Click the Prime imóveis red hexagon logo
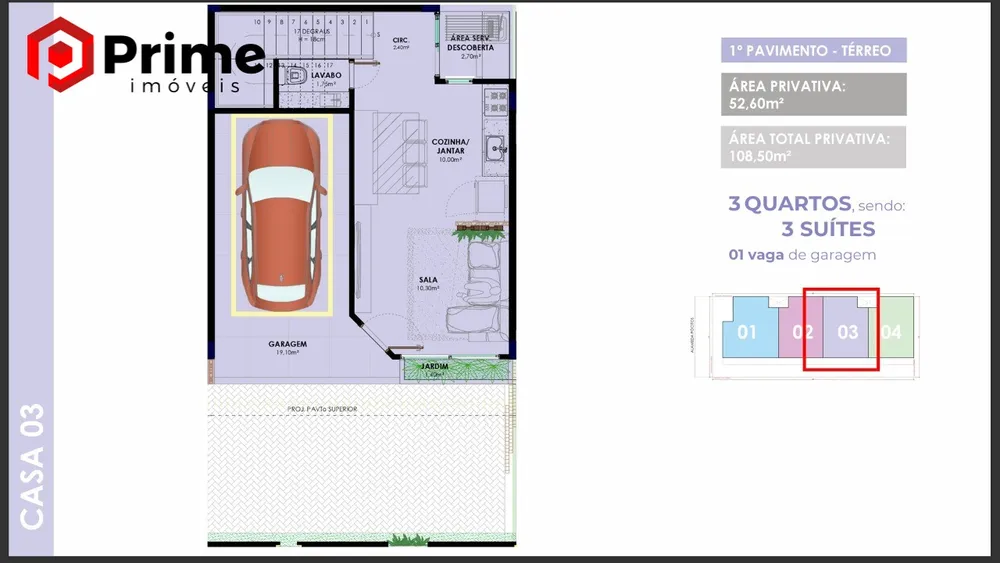 [60, 54]
